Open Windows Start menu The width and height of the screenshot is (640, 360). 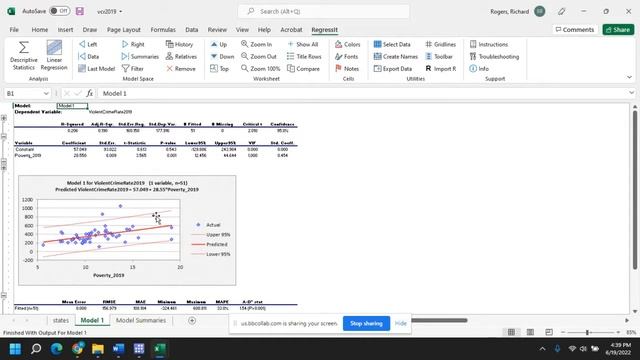16,349
